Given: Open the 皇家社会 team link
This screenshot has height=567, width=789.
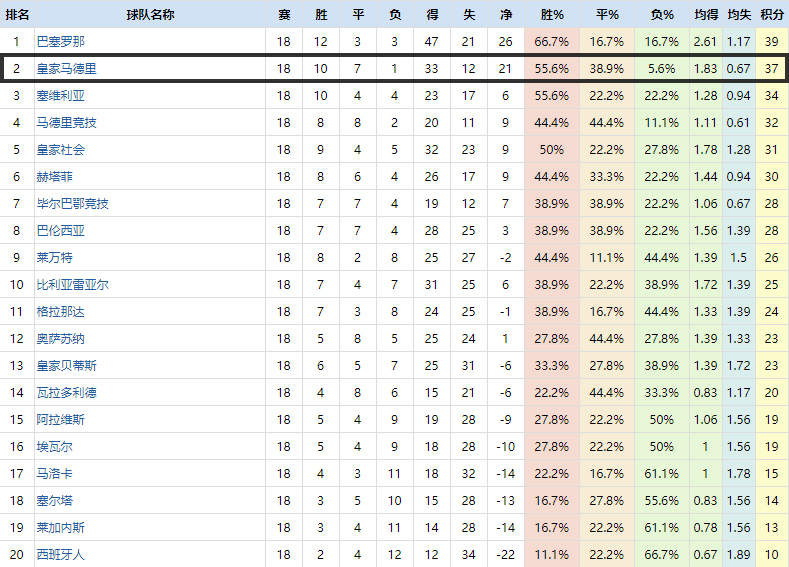Looking at the screenshot, I should pyautogui.click(x=60, y=149).
